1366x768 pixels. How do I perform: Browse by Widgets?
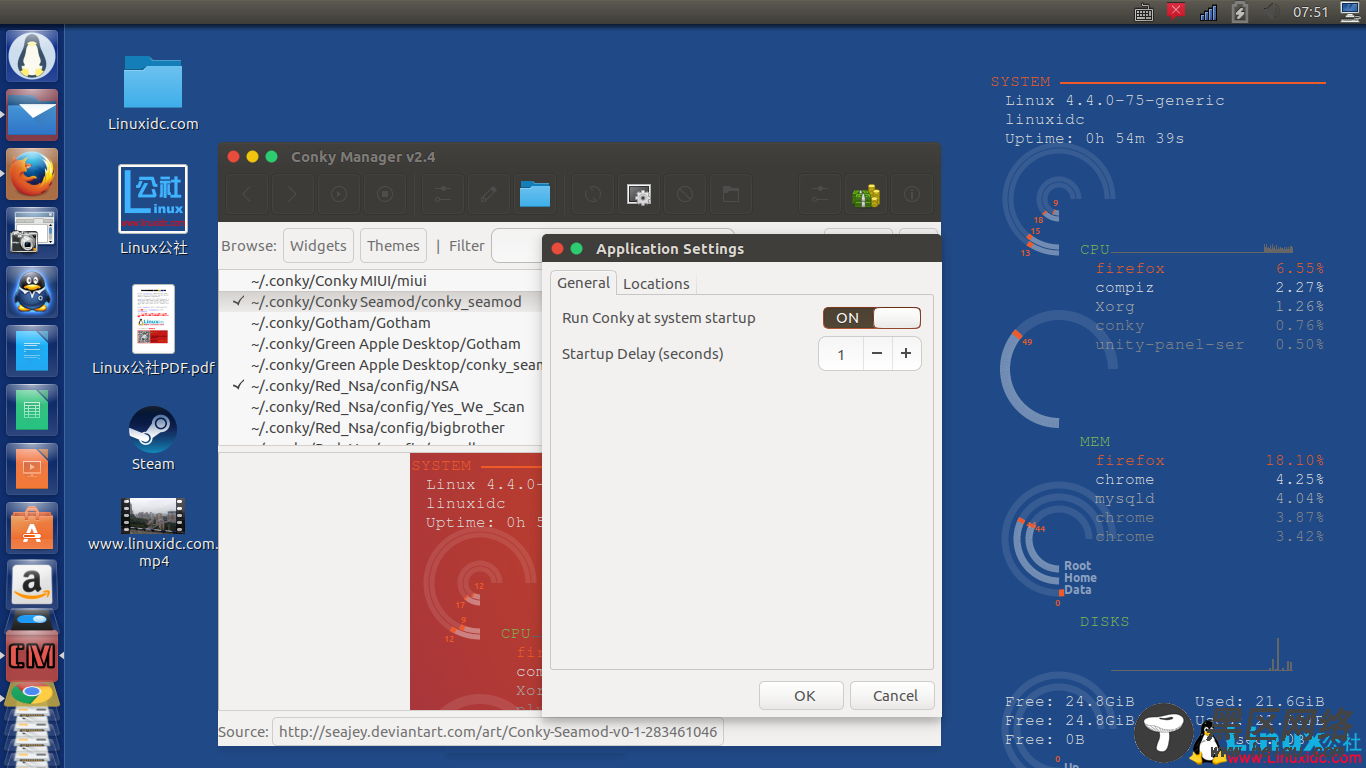click(318, 246)
